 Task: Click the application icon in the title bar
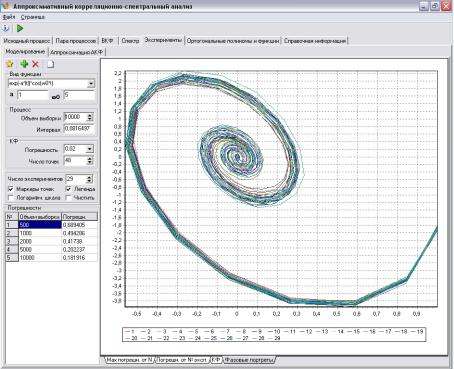point(5,6)
